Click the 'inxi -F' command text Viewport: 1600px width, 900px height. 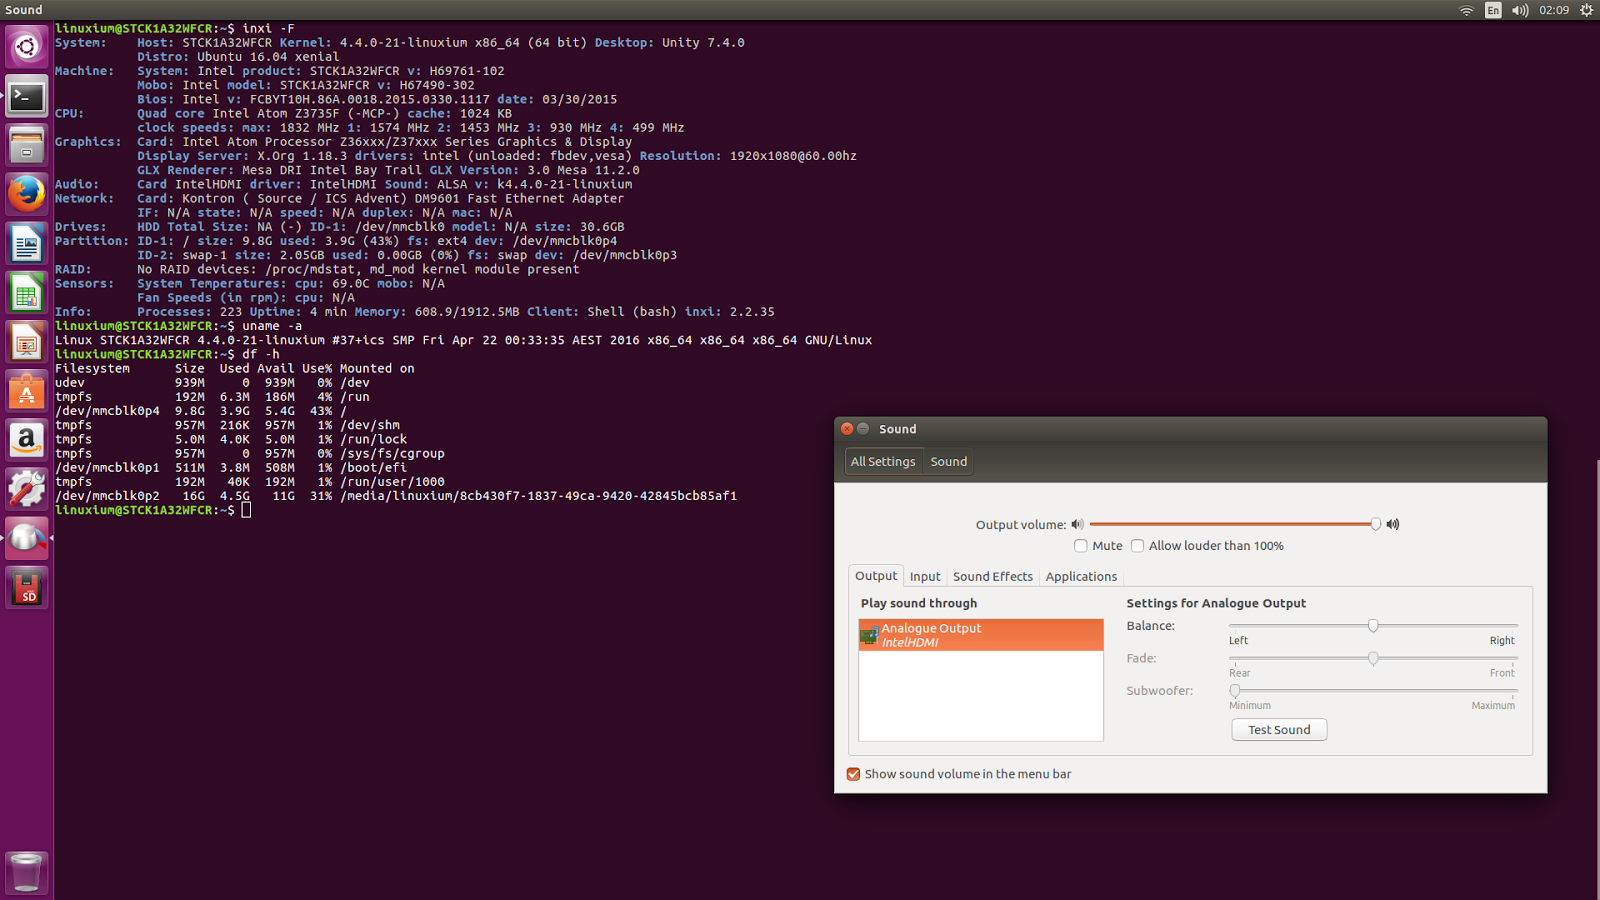pos(268,29)
